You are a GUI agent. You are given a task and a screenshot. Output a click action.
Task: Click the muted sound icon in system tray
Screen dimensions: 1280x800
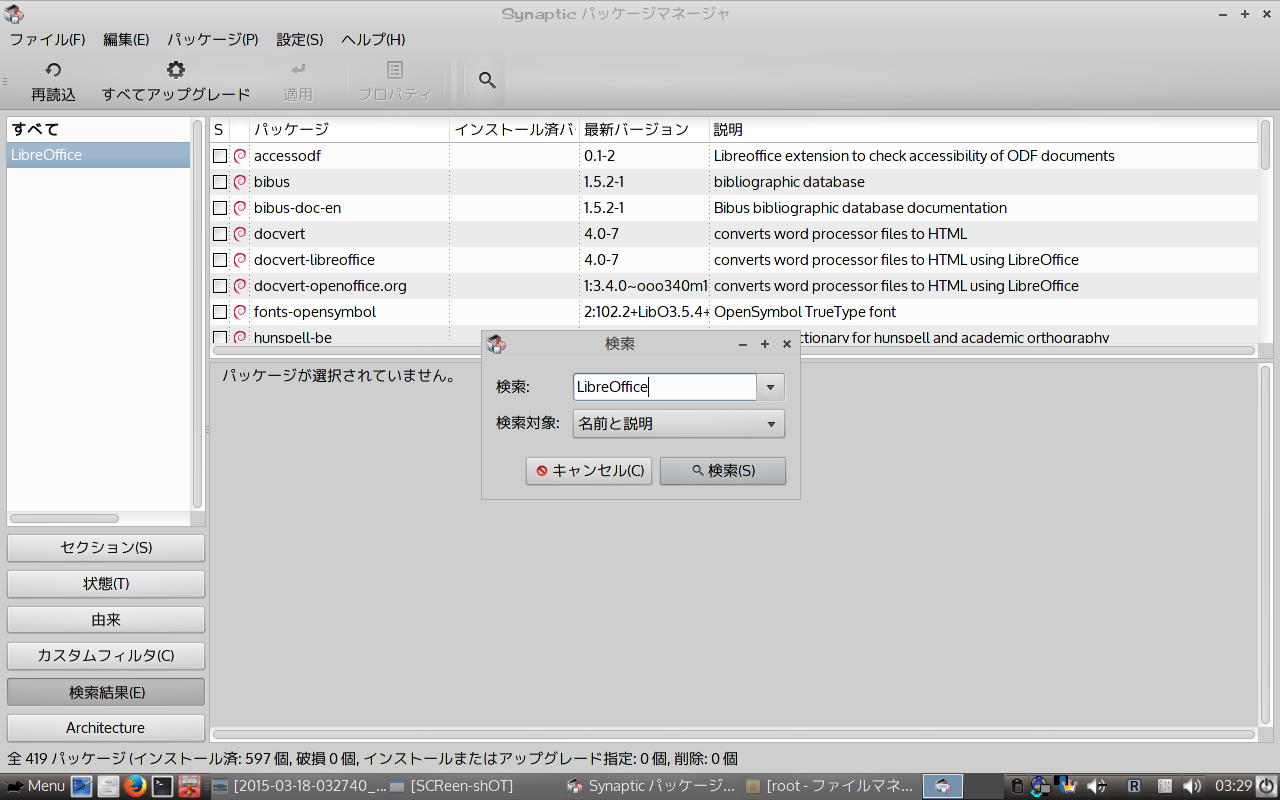tap(1098, 786)
